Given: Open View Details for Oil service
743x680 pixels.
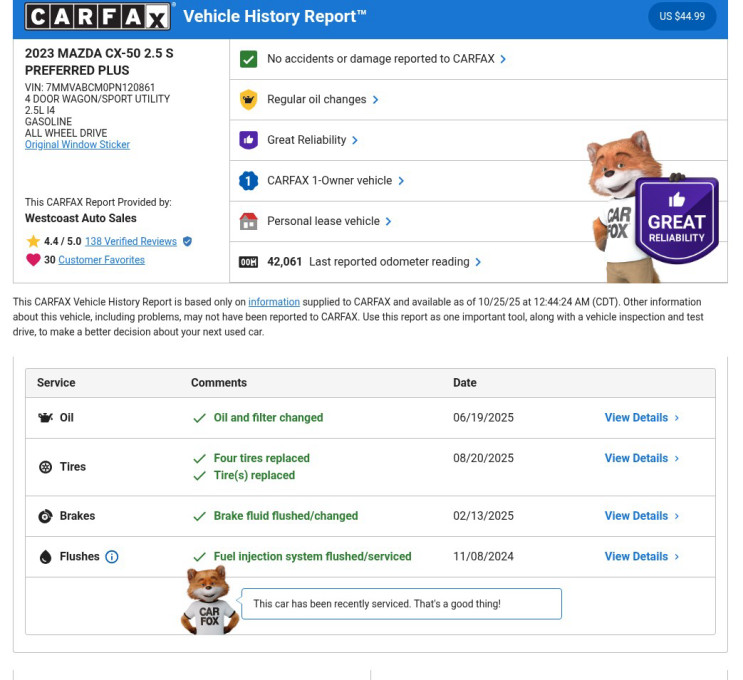Looking at the screenshot, I should (x=641, y=418).
